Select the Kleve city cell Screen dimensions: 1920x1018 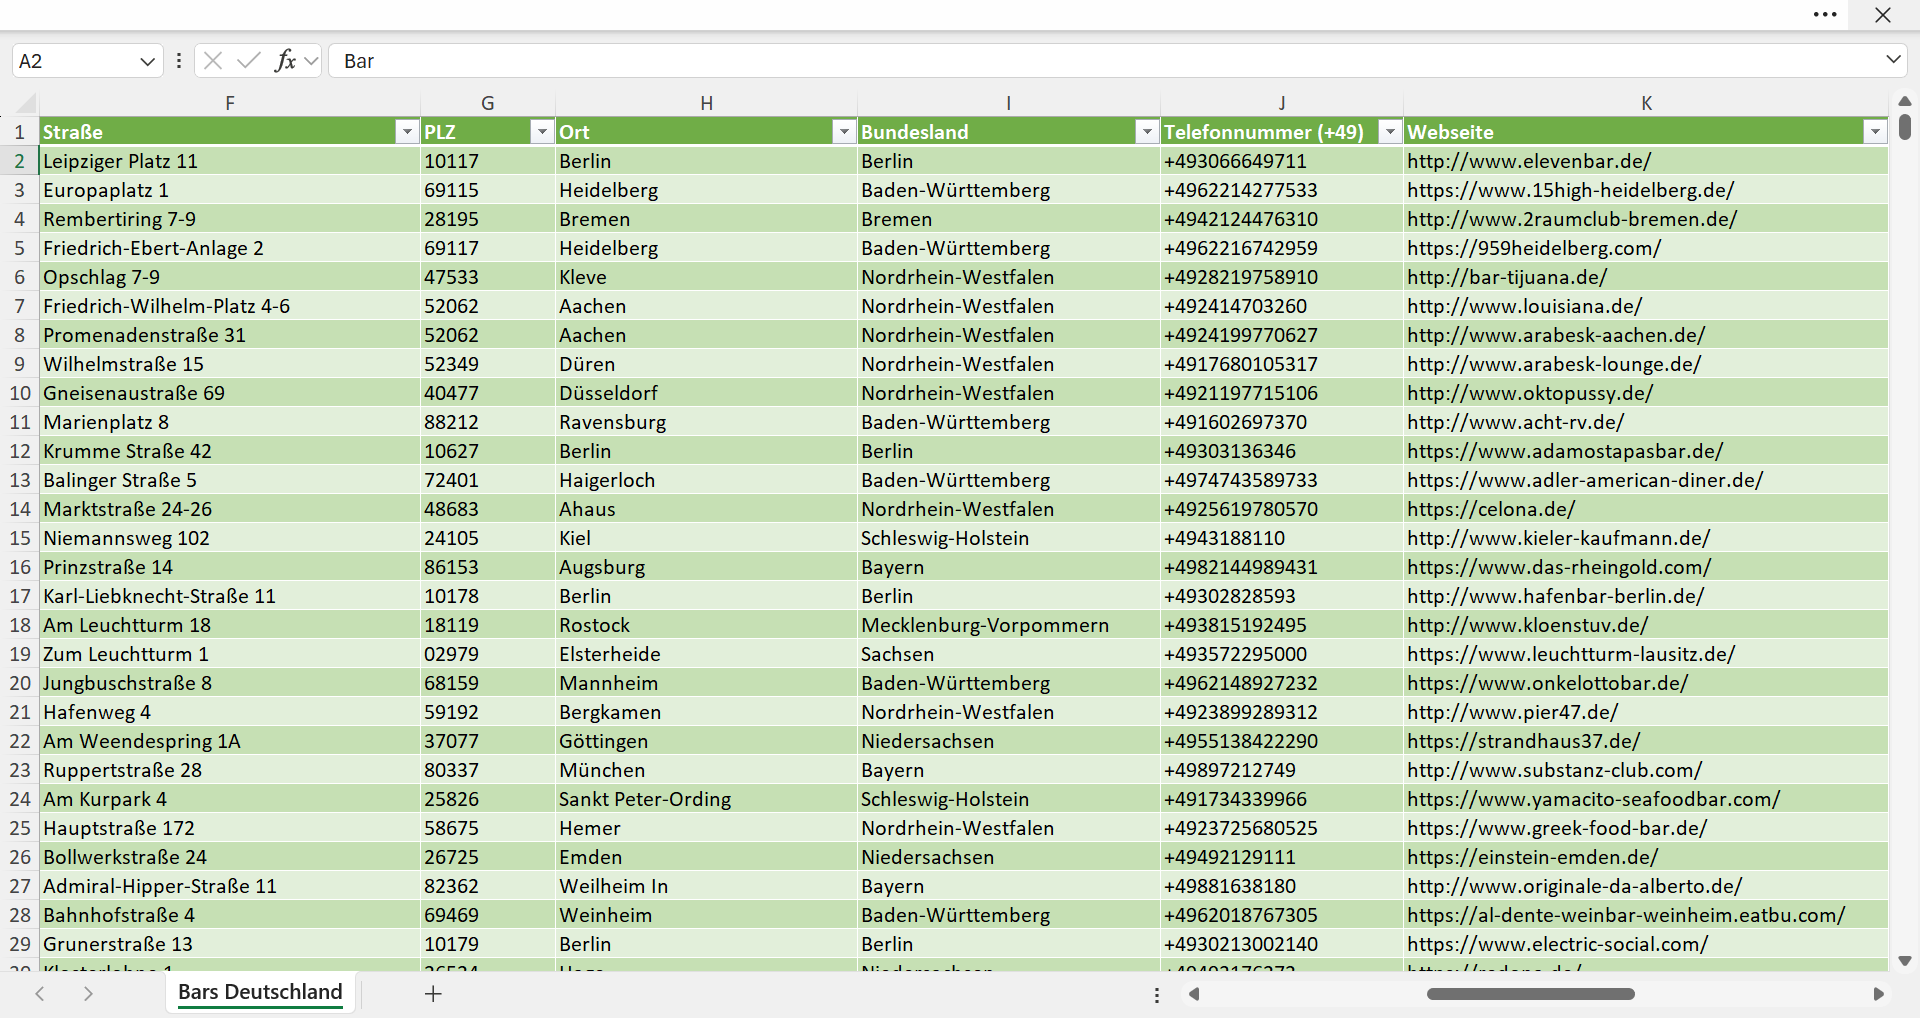coord(706,277)
